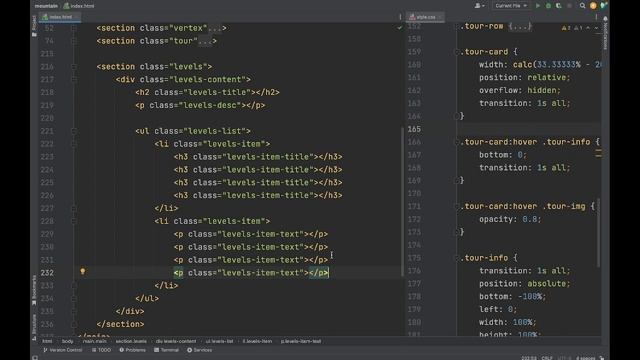Viewport: 640px width, 360px height.
Task: Click the teal toolbox icon at top right
Action: tap(603, 6)
